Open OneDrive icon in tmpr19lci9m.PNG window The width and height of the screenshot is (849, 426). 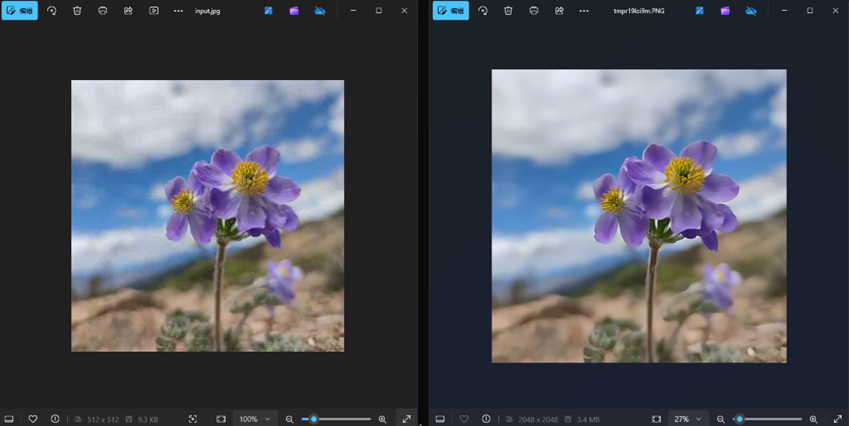coord(751,10)
